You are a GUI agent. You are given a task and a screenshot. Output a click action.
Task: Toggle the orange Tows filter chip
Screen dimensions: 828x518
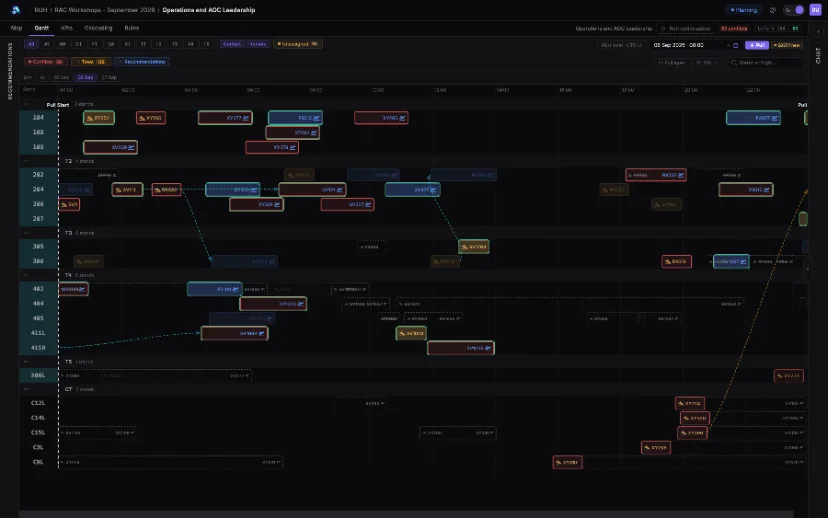(91, 62)
